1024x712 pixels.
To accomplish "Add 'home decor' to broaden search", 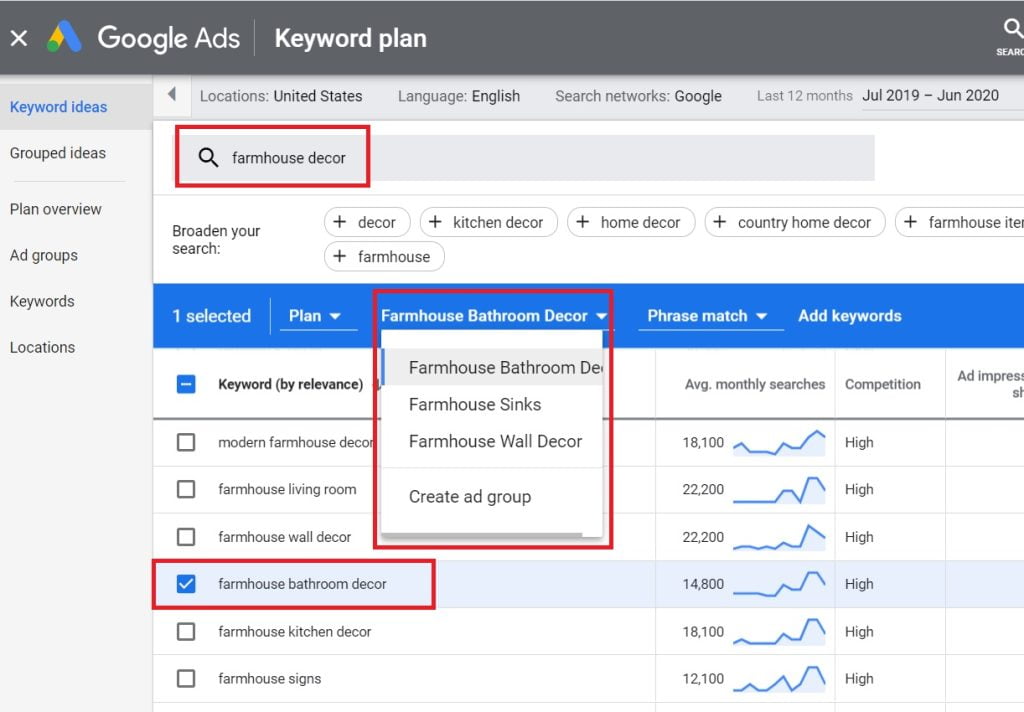I will click(628, 222).
